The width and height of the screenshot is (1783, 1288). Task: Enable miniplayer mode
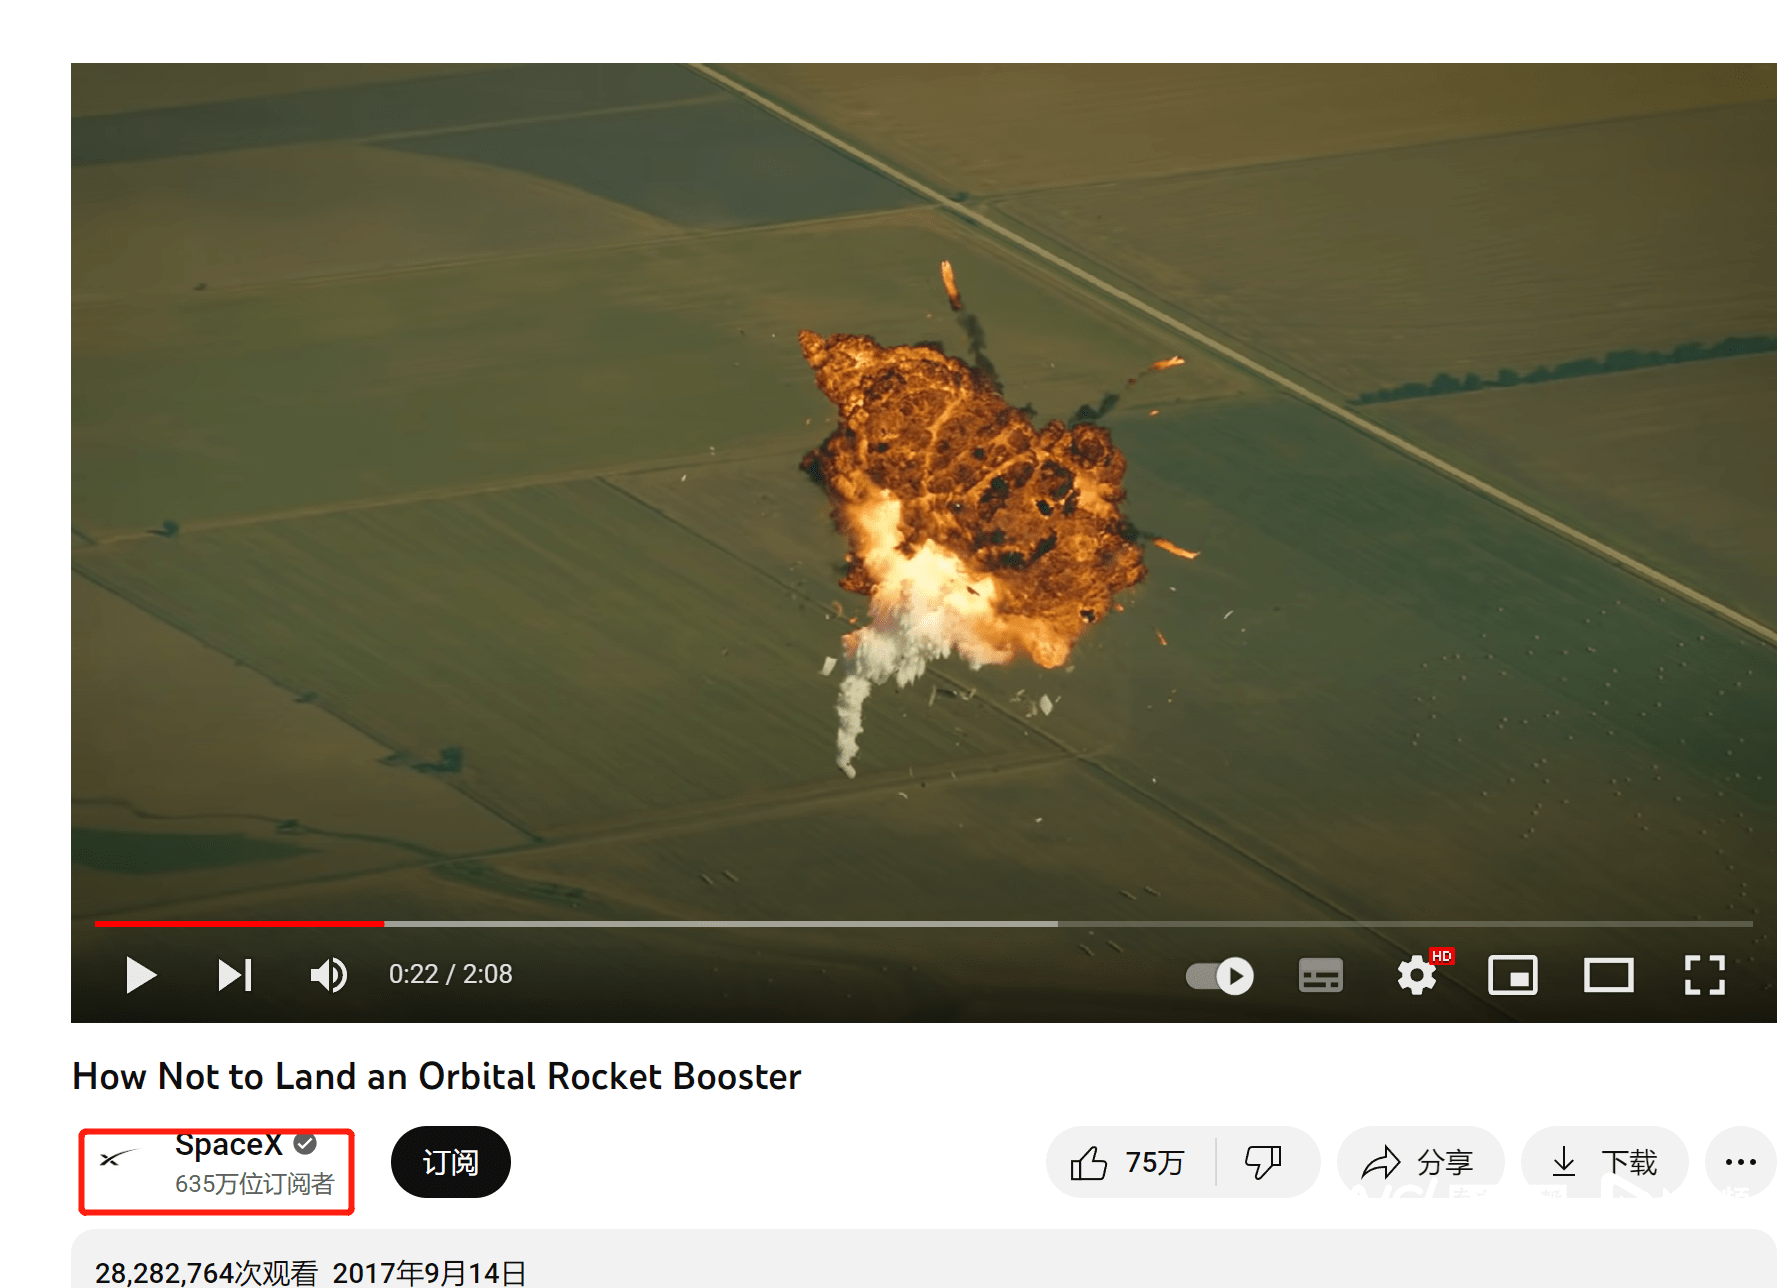[x=1513, y=975]
